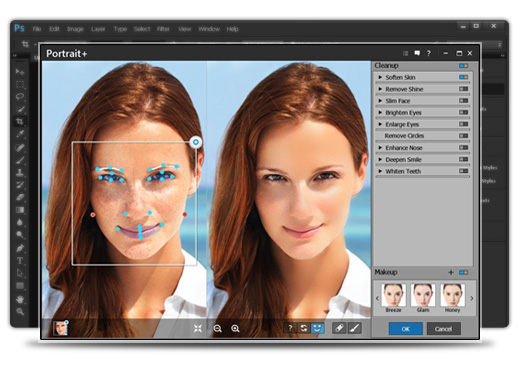
Task: Select the eraser icon in bottom bar
Action: pos(339,328)
